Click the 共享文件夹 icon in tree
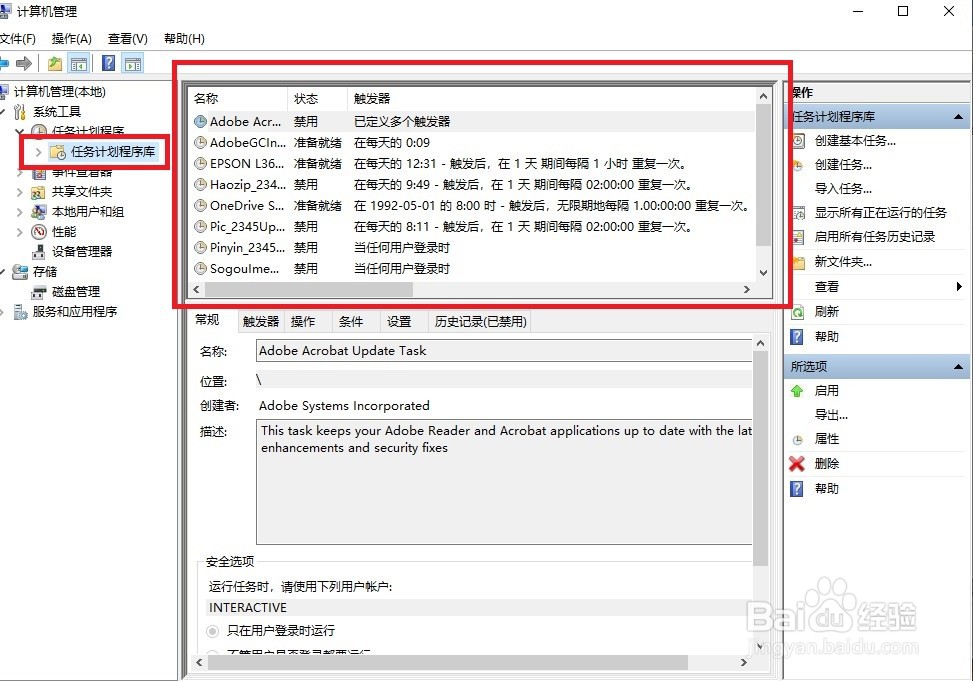The width and height of the screenshot is (973, 681). (38, 192)
